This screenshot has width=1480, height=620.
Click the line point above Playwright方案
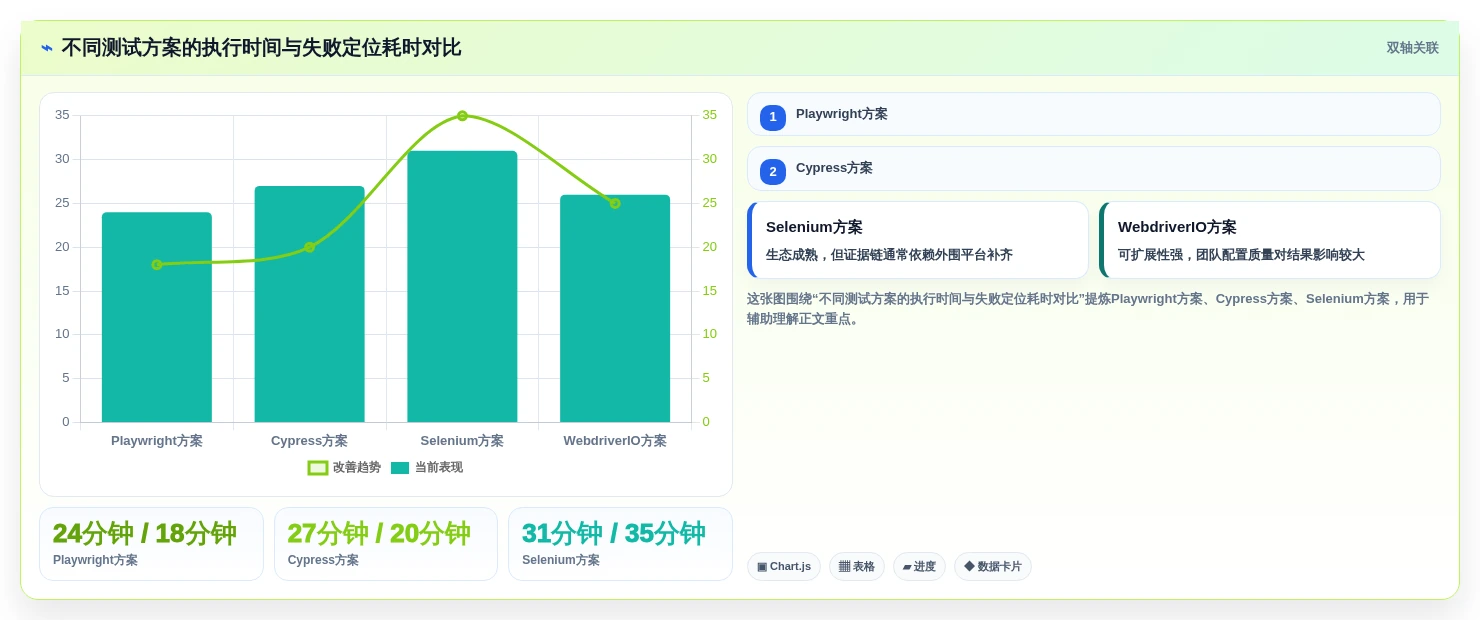pos(157,264)
